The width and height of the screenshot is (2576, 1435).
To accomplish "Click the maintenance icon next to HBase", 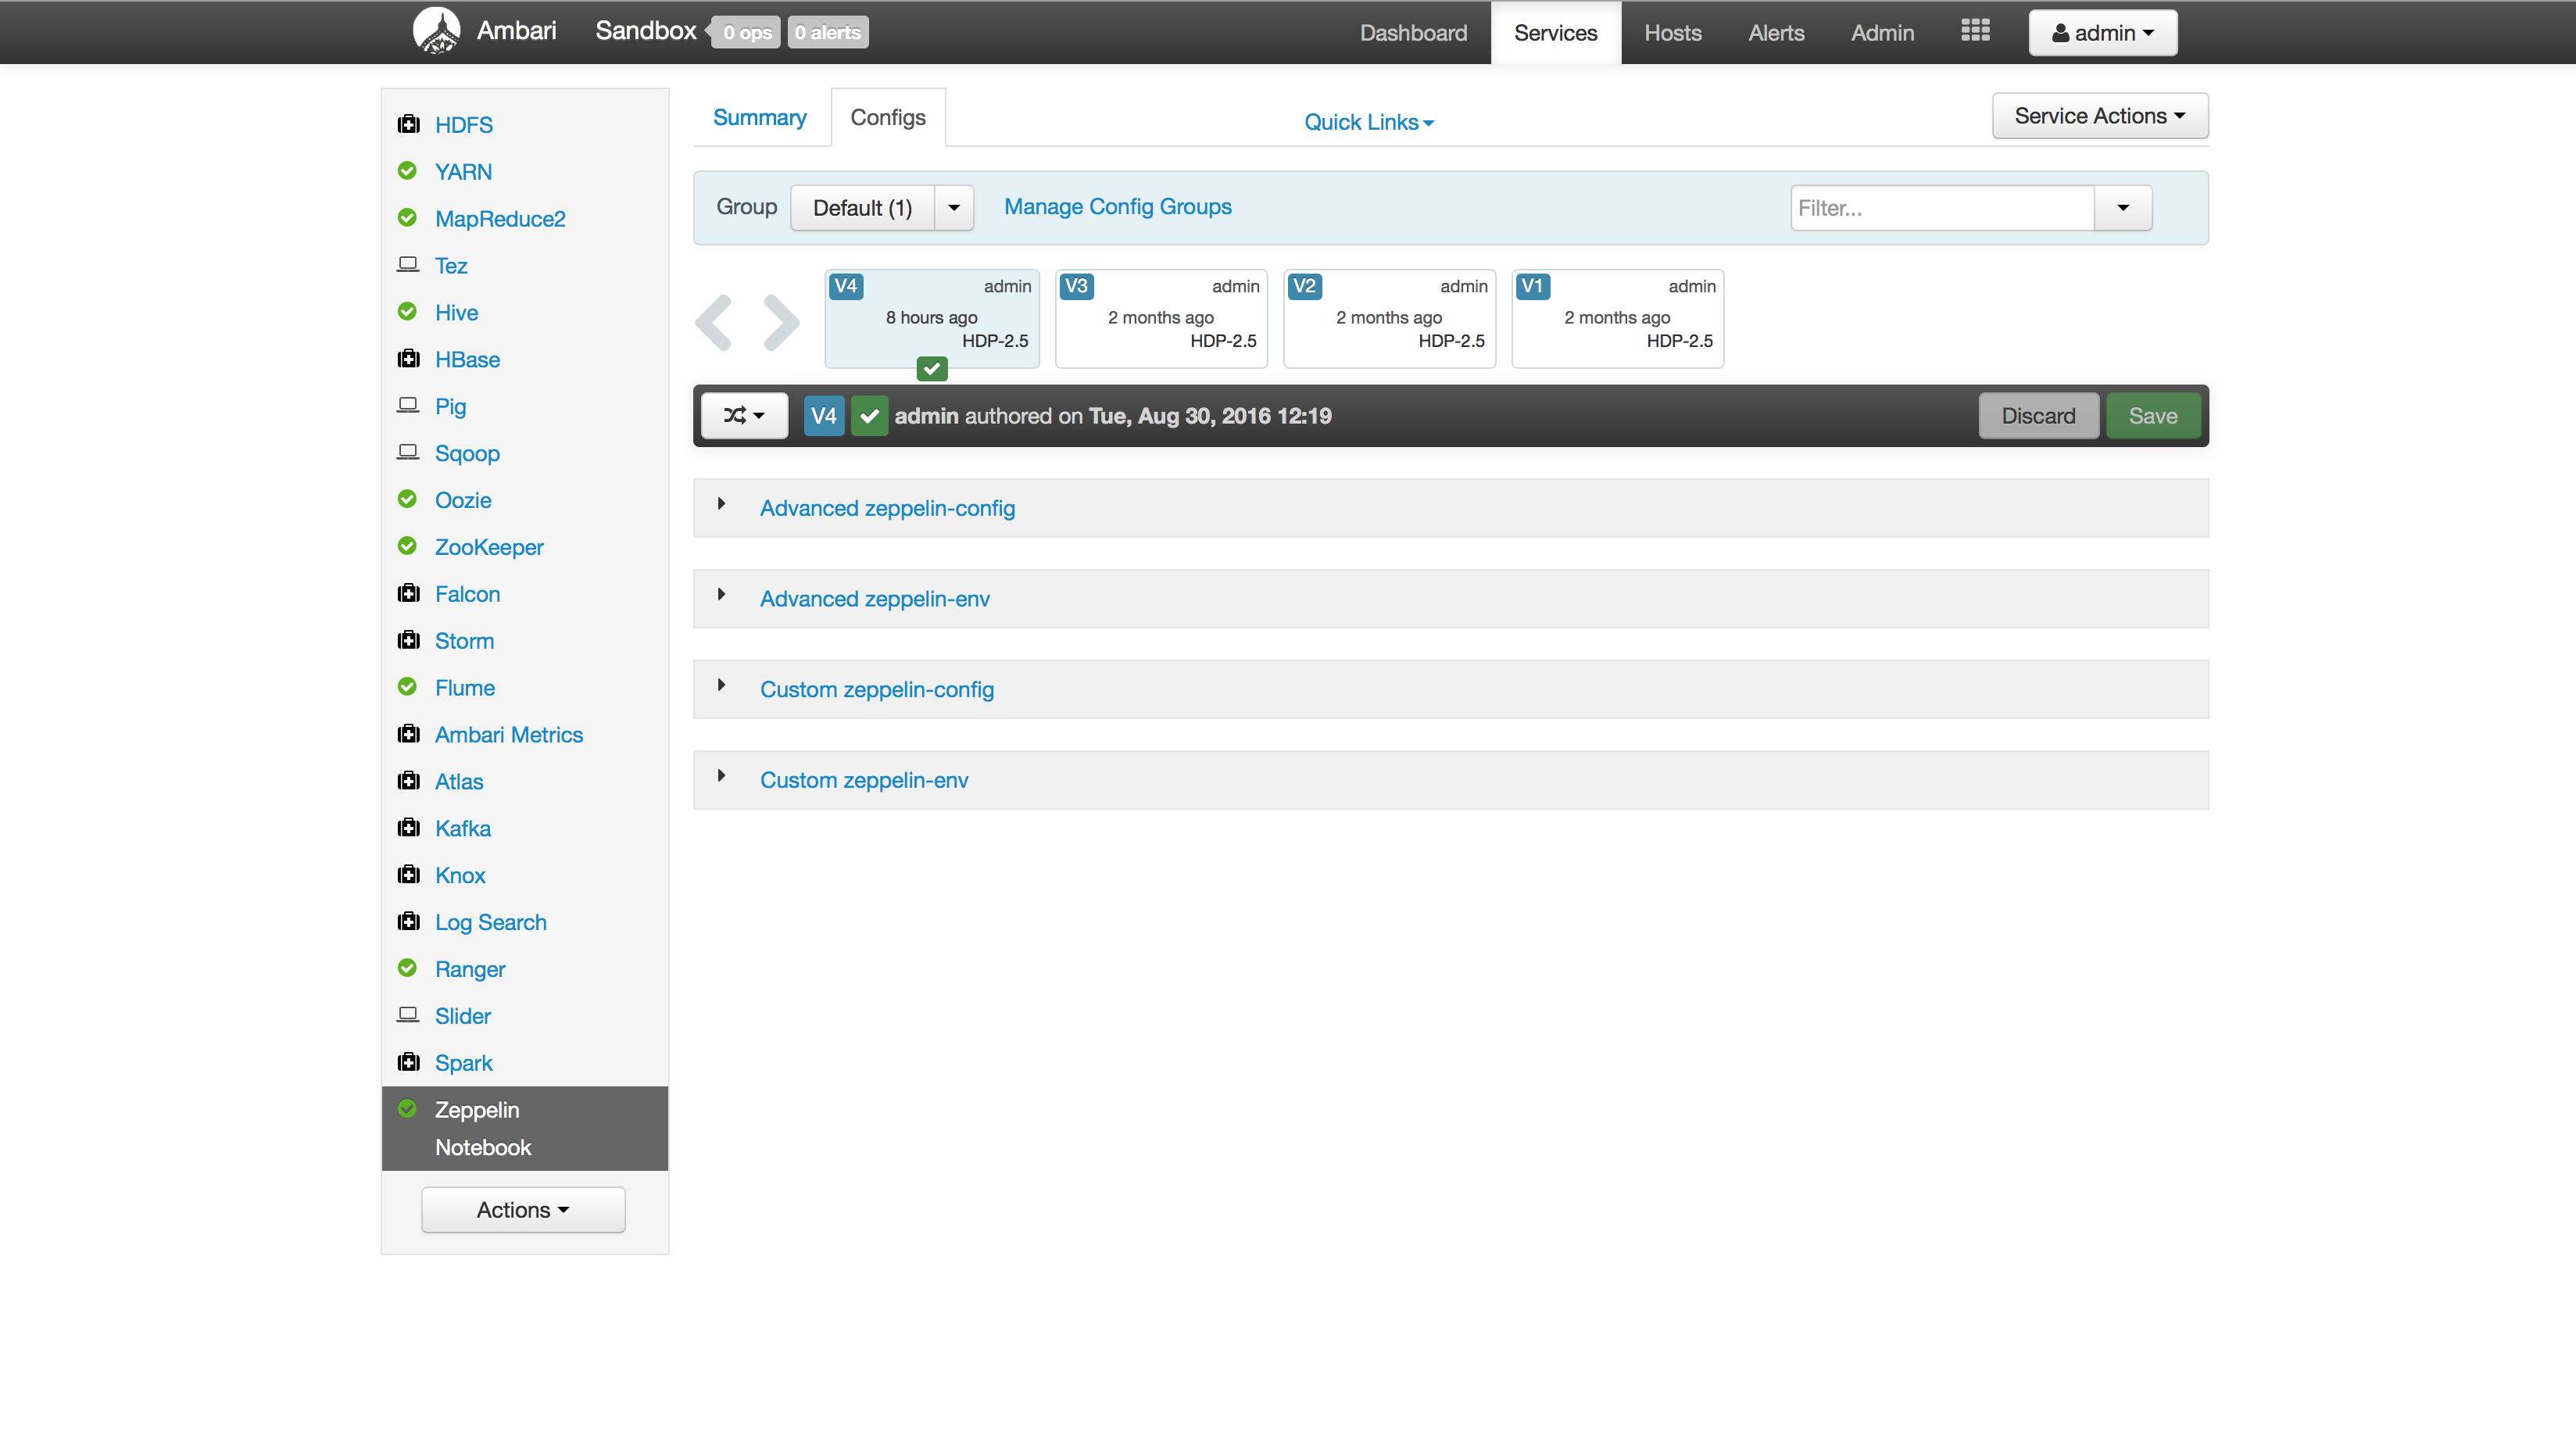I will tap(408, 358).
